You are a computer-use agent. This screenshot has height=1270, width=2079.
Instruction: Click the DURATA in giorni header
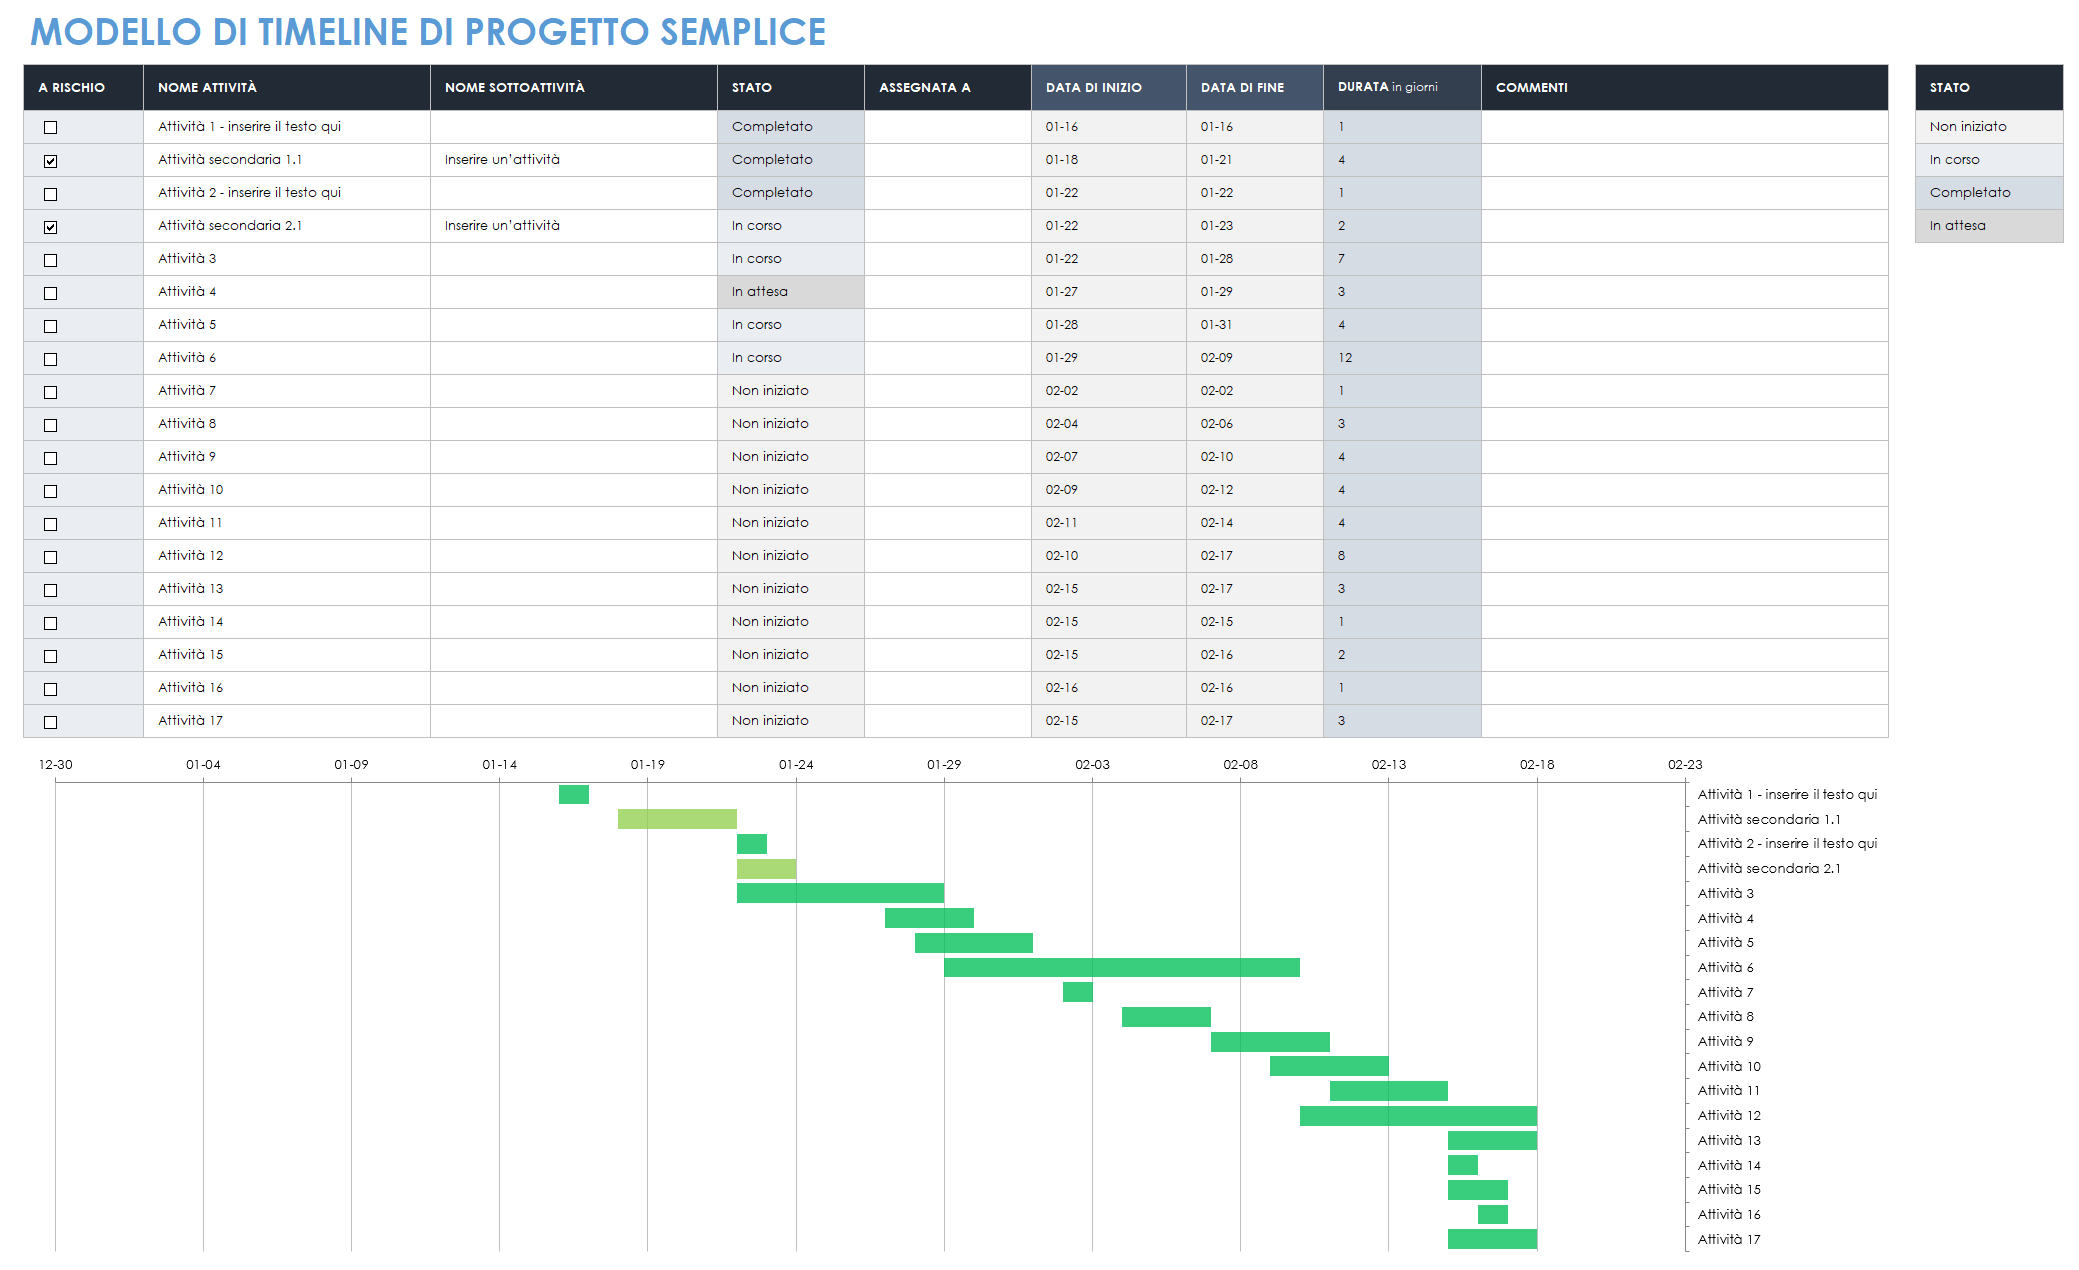coord(1402,87)
